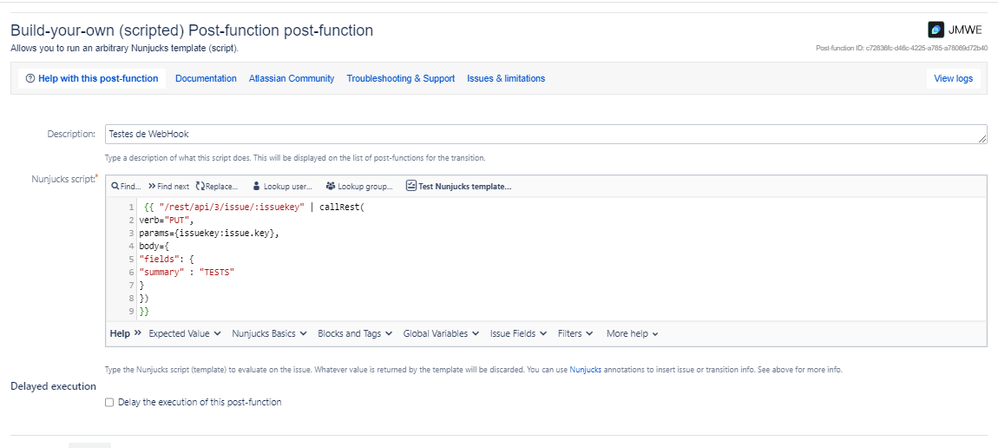Enable delay the execution of this post-function
The image size is (998, 448).
[109, 402]
